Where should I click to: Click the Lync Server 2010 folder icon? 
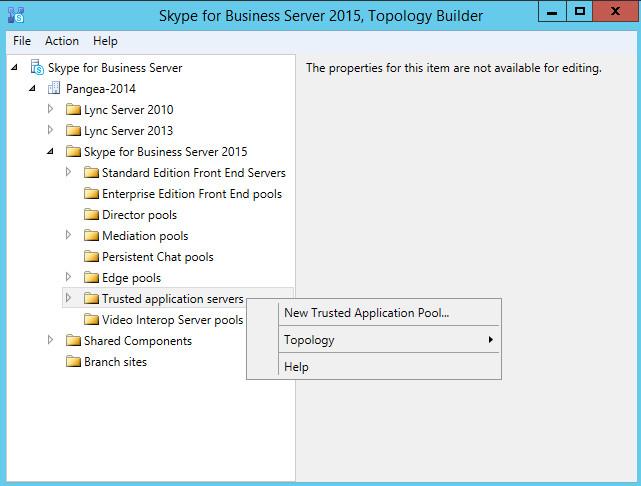click(73, 110)
